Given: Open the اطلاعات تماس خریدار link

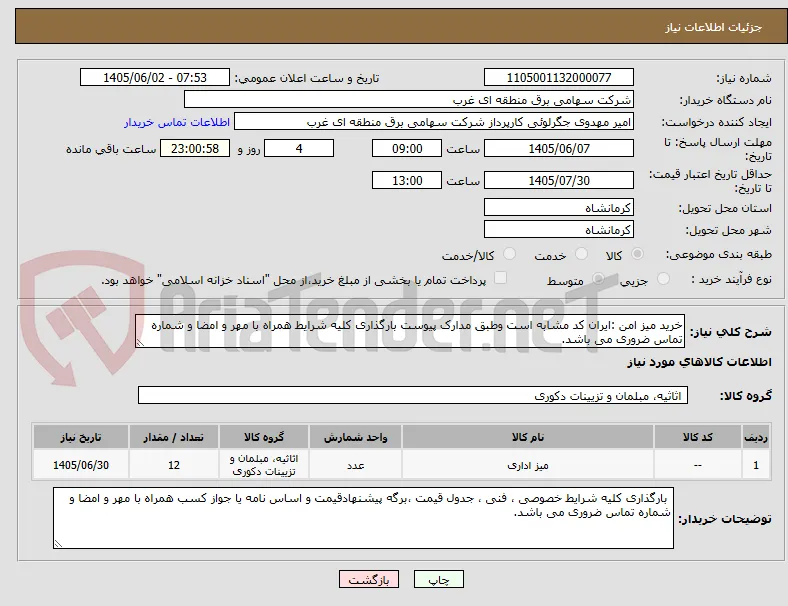Looking at the screenshot, I should click(177, 122).
